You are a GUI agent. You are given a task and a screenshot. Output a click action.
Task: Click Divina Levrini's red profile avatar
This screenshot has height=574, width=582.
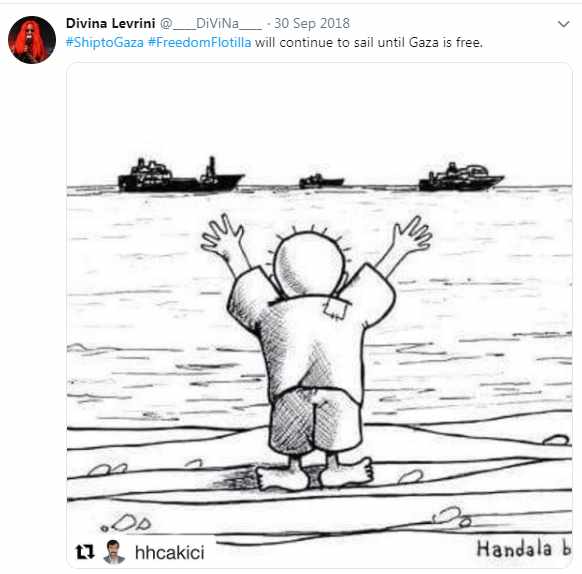click(x=32, y=40)
